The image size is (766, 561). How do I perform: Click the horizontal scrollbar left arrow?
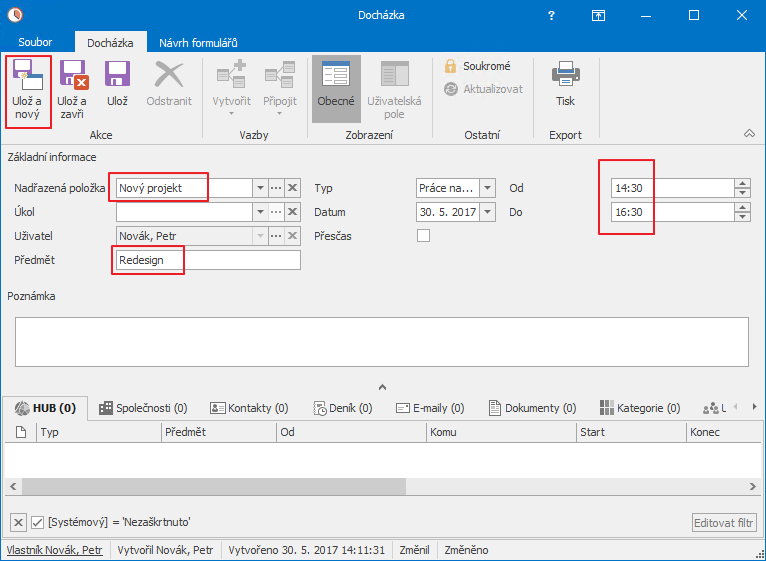point(13,486)
